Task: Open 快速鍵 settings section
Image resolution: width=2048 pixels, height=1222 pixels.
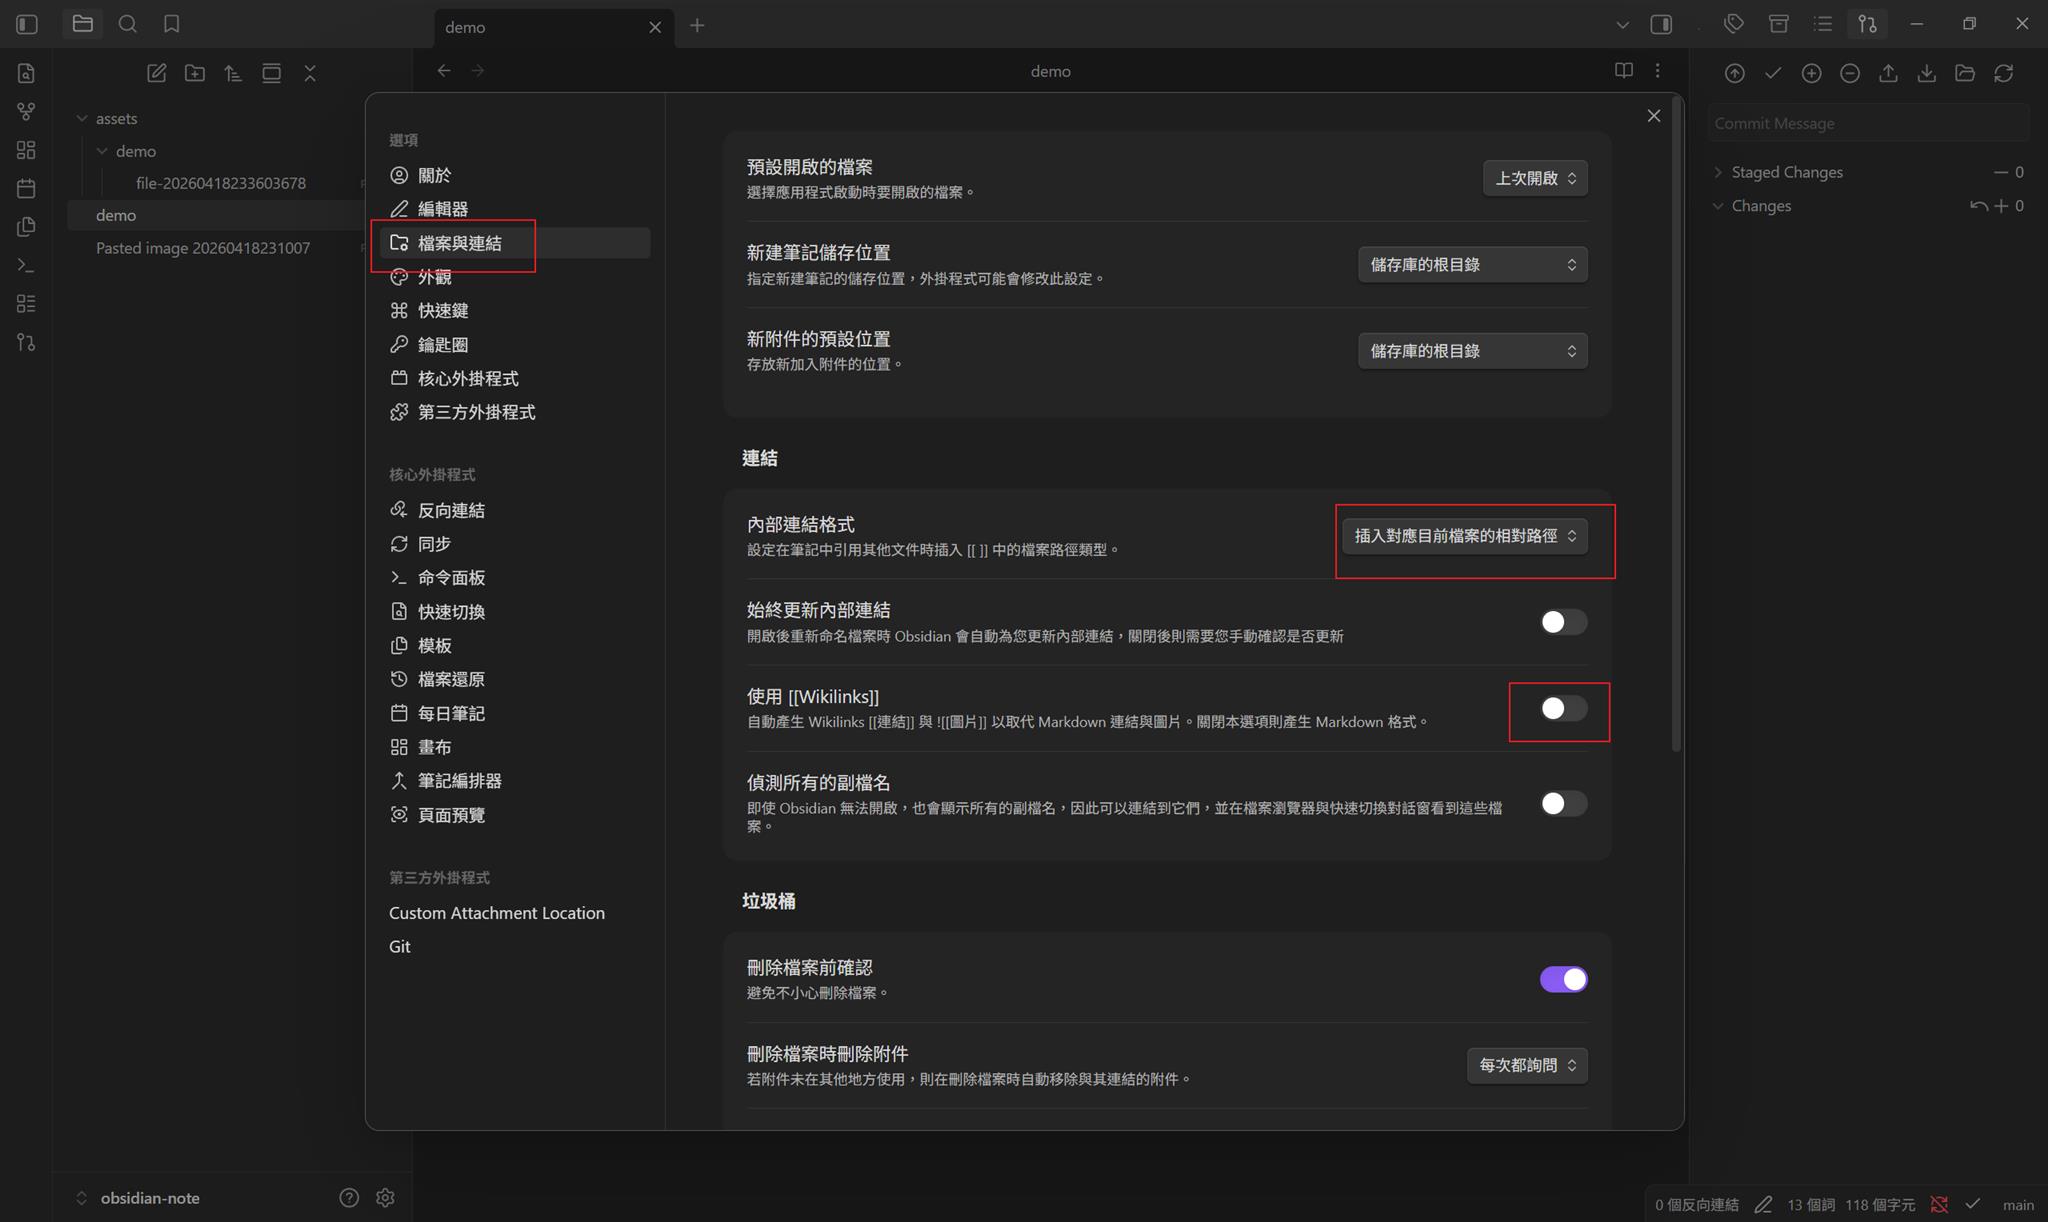Action: [443, 311]
